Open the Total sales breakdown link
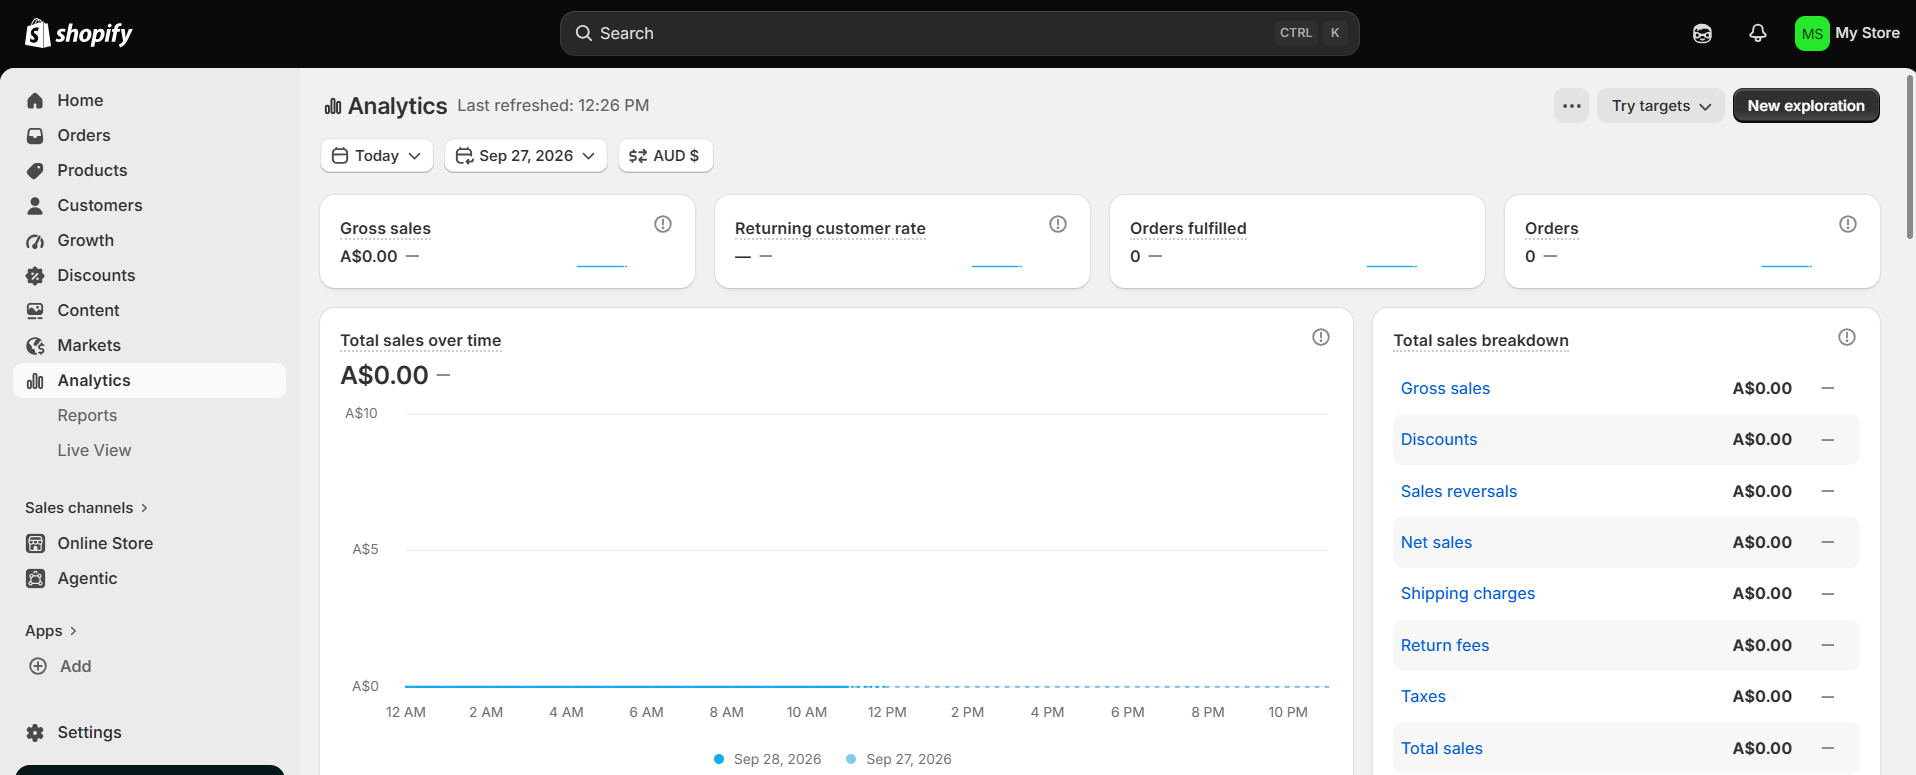 (x=1442, y=748)
